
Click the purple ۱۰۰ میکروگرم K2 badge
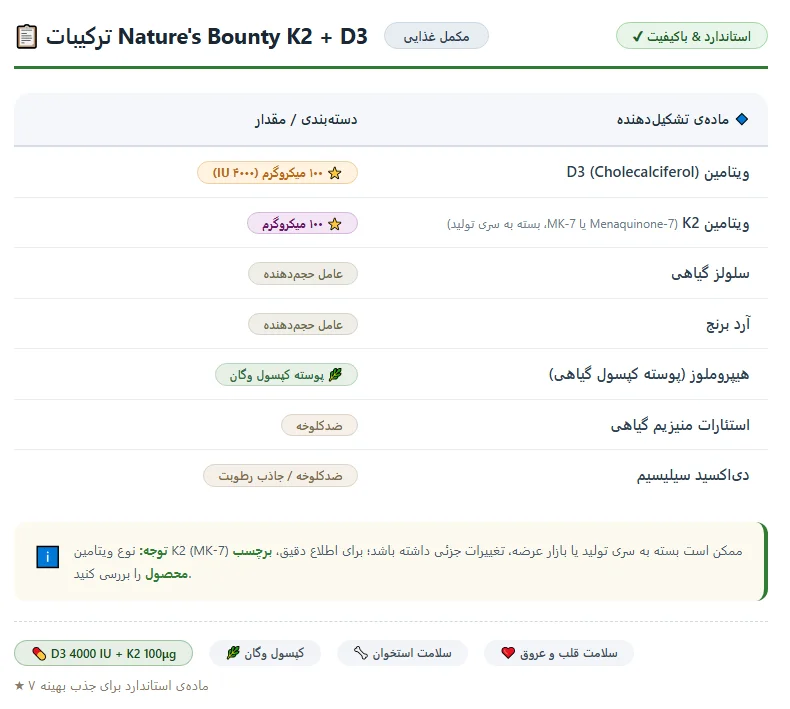click(x=302, y=224)
